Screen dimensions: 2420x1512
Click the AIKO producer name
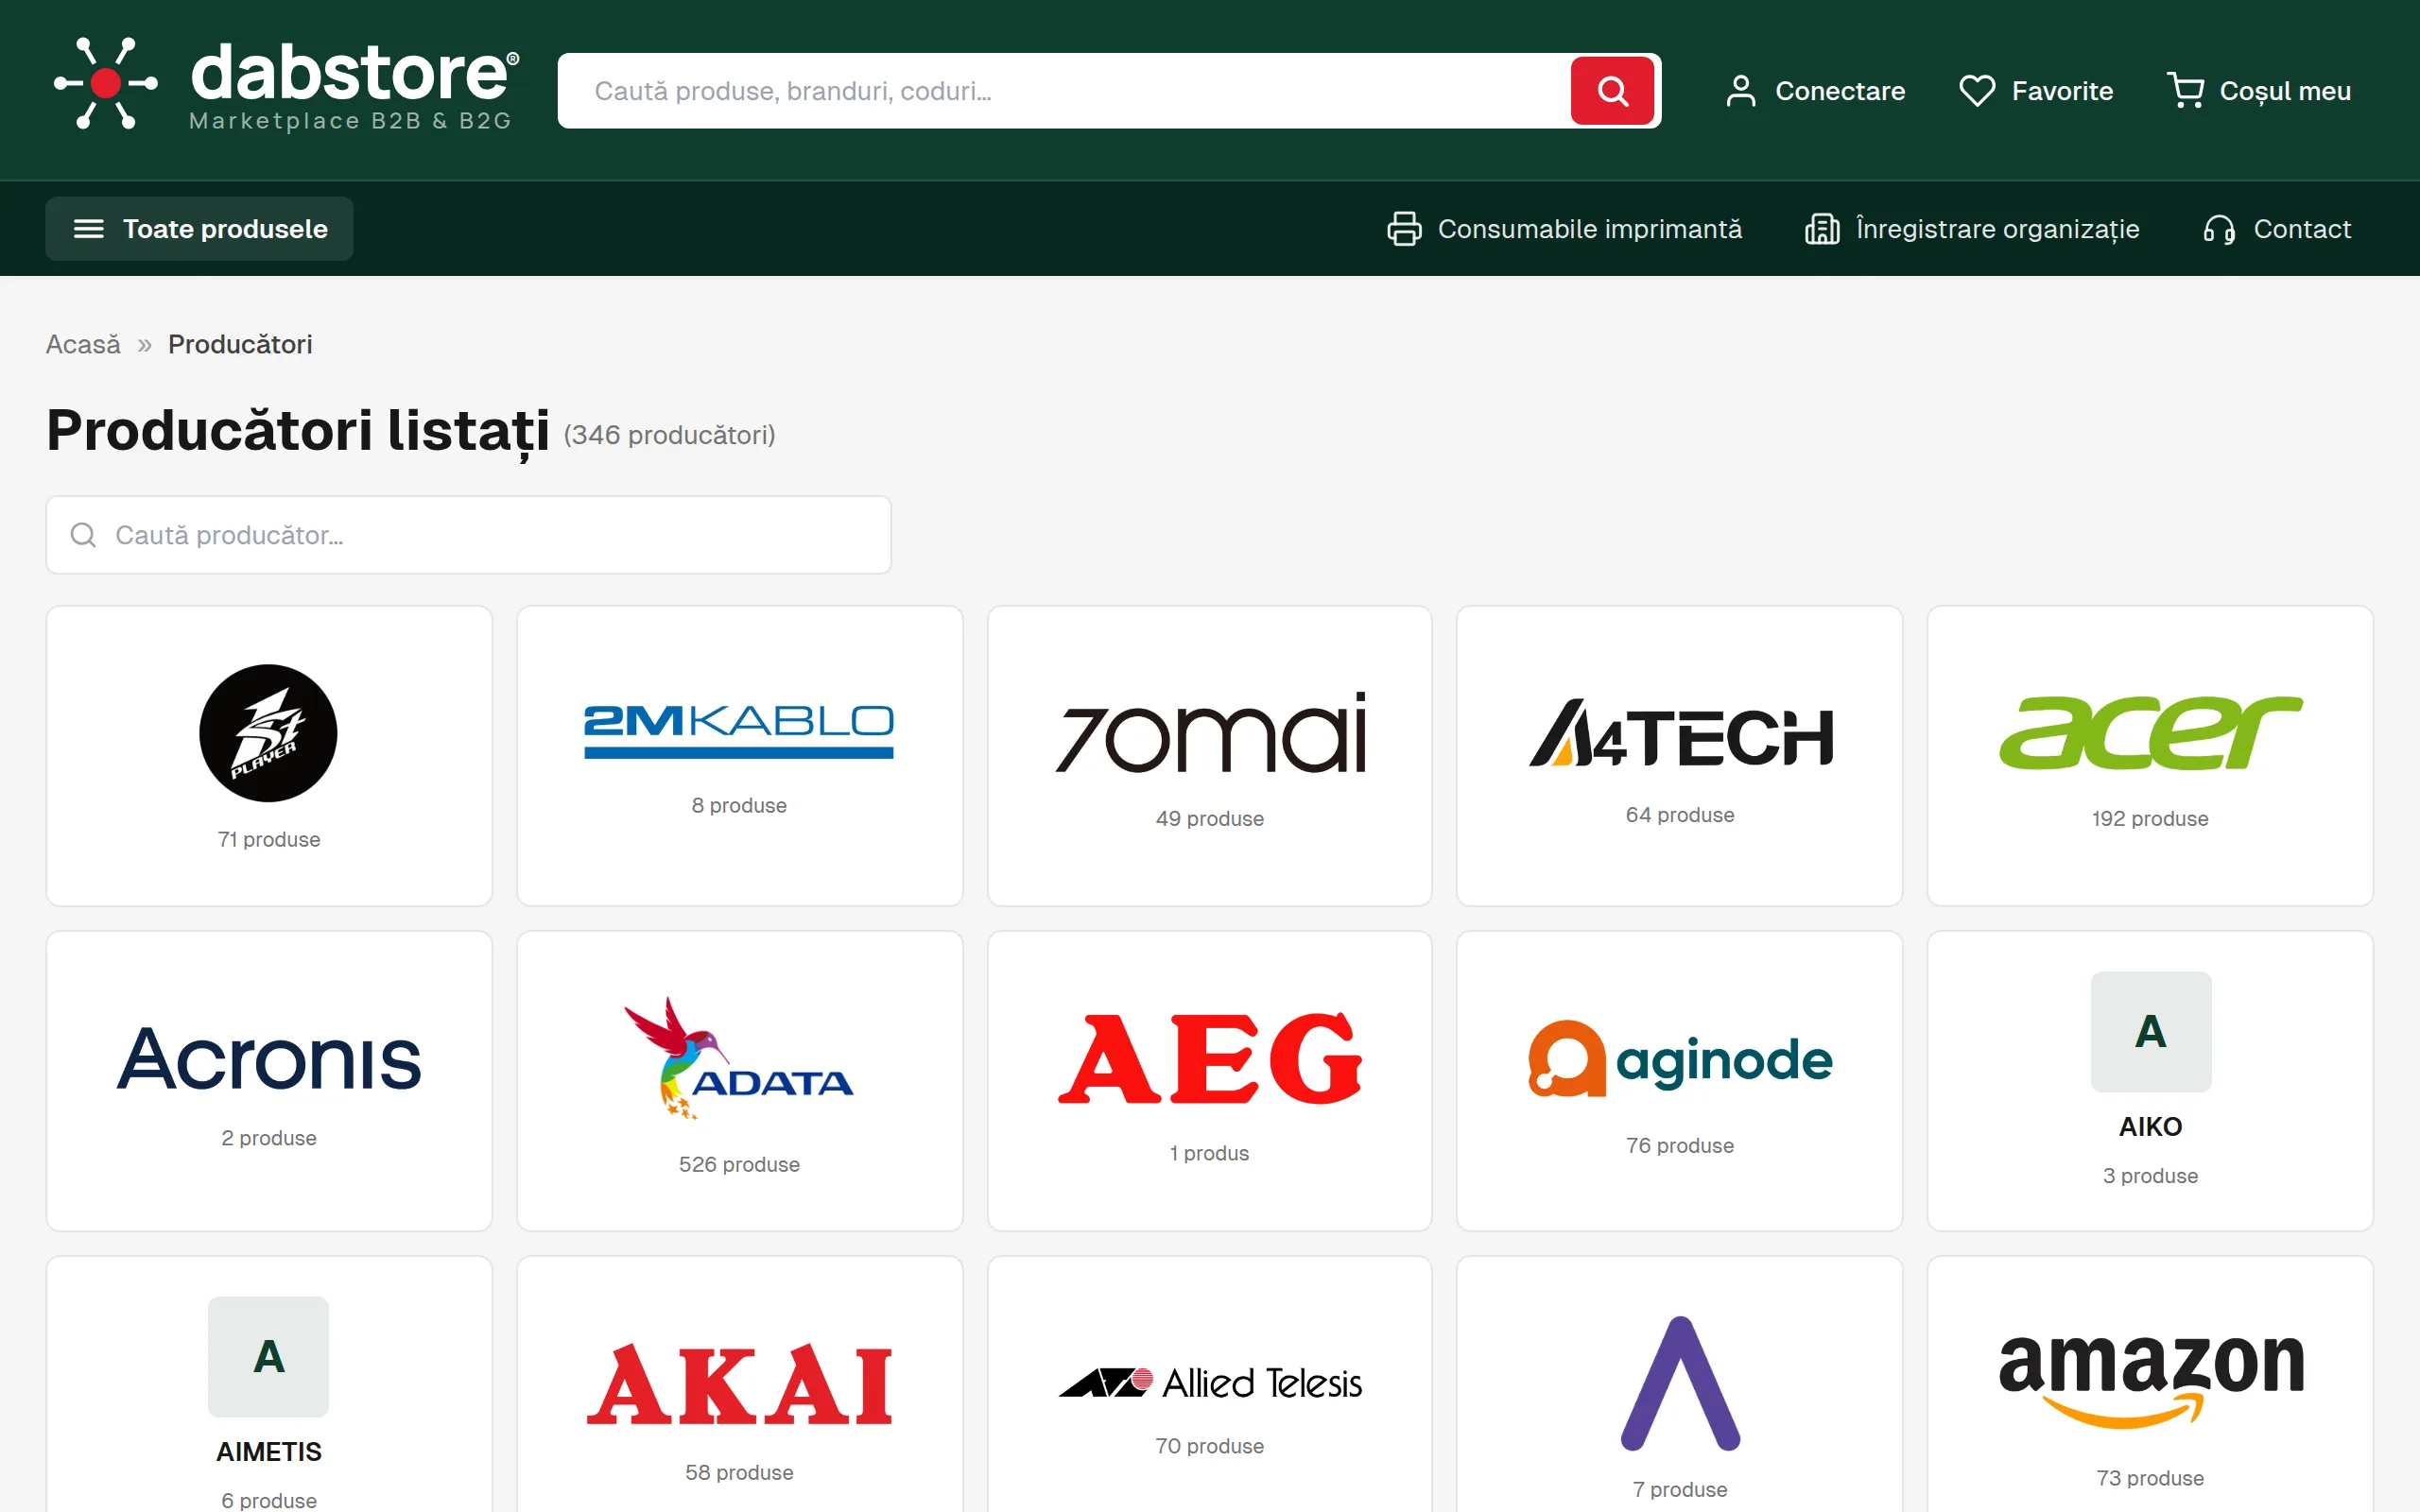click(x=2151, y=1126)
